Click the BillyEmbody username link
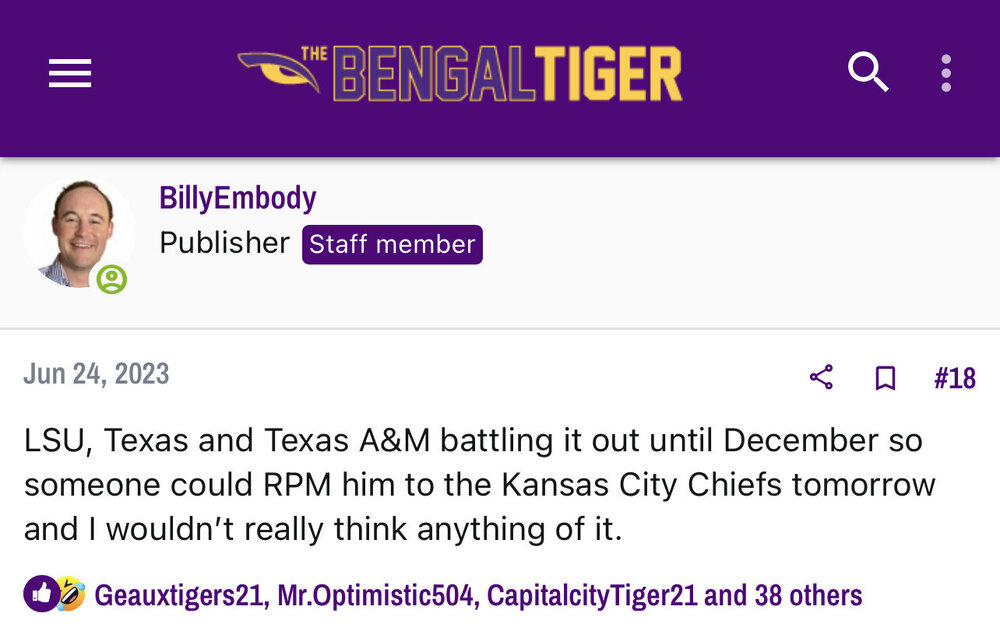 238,198
